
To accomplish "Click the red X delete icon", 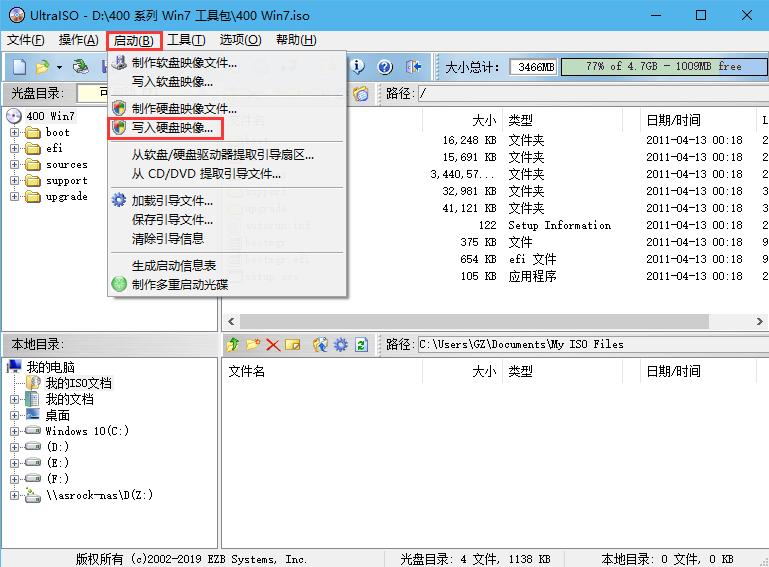I will 273,345.
